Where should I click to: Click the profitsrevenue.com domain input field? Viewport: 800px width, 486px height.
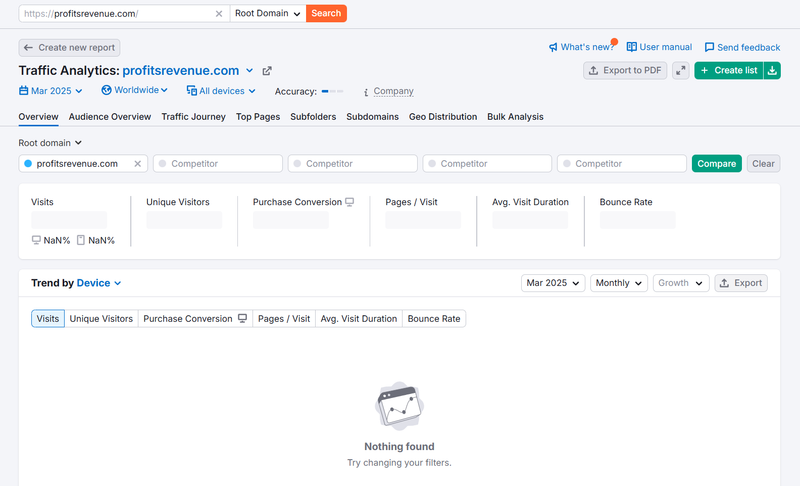tap(83, 164)
